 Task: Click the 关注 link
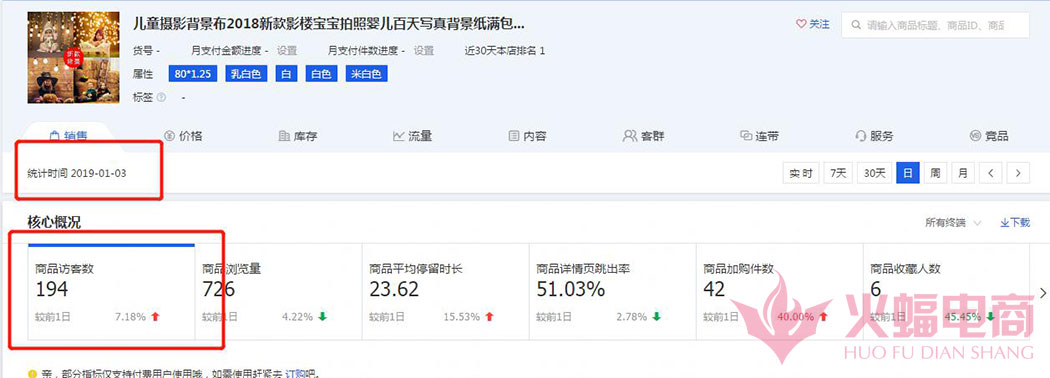(x=813, y=24)
